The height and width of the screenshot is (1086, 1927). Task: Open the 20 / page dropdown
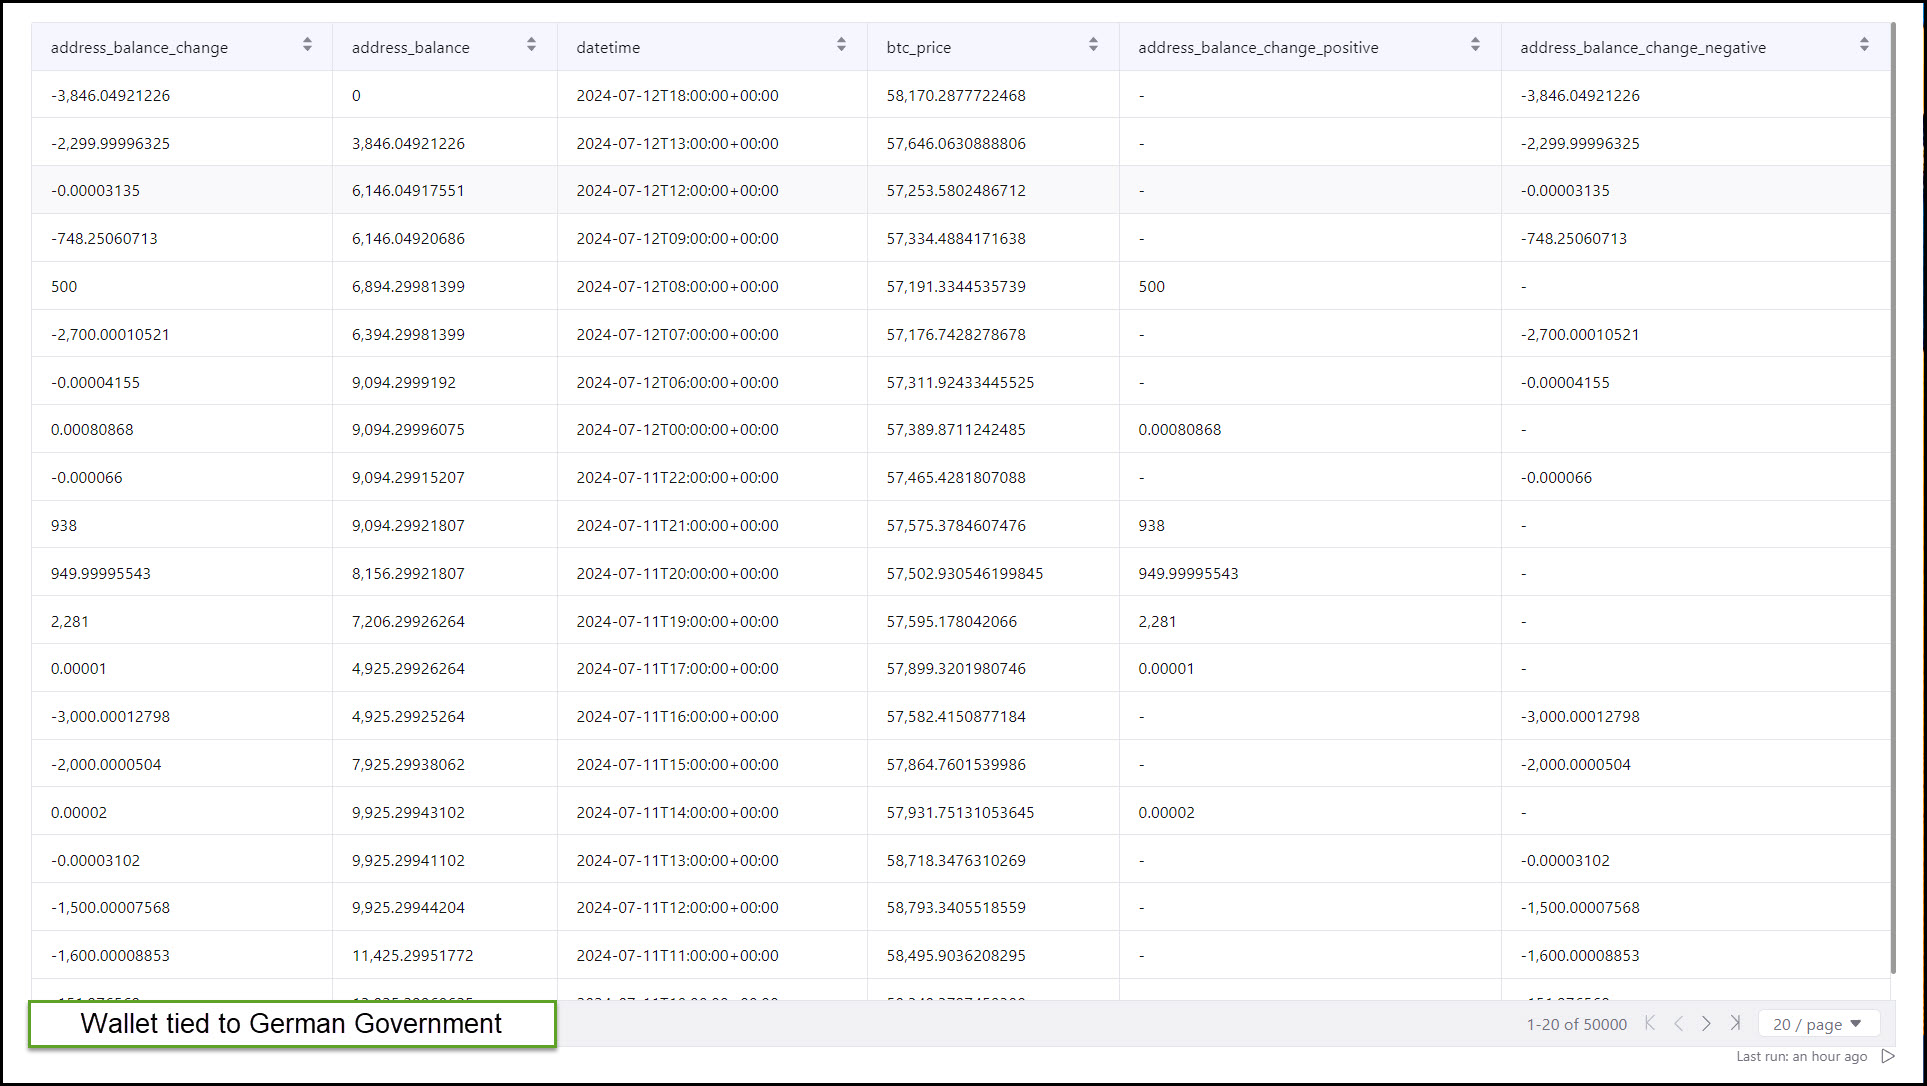(1818, 1024)
